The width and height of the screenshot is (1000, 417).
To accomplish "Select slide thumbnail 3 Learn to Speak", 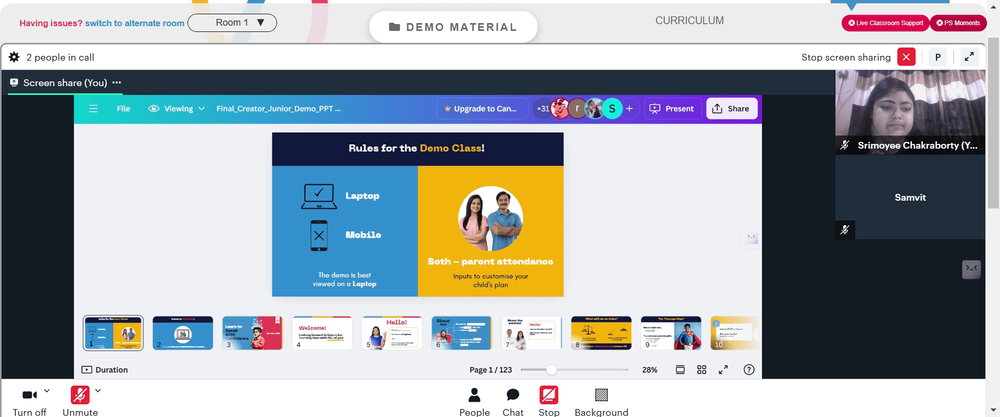I will tap(253, 333).
